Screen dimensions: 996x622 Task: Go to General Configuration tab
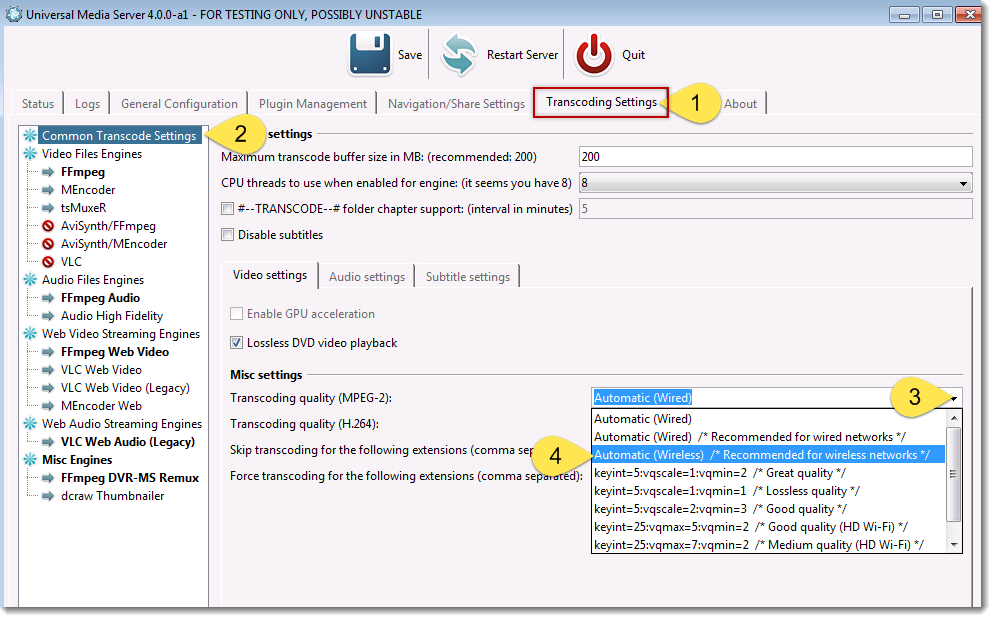[179, 104]
